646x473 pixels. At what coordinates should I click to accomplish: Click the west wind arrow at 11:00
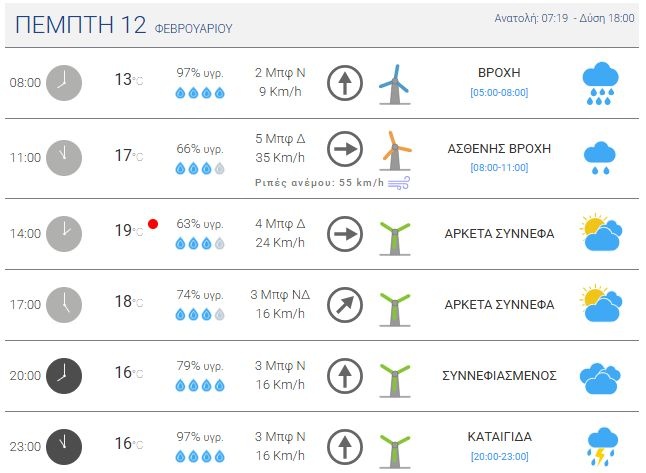coord(345,149)
